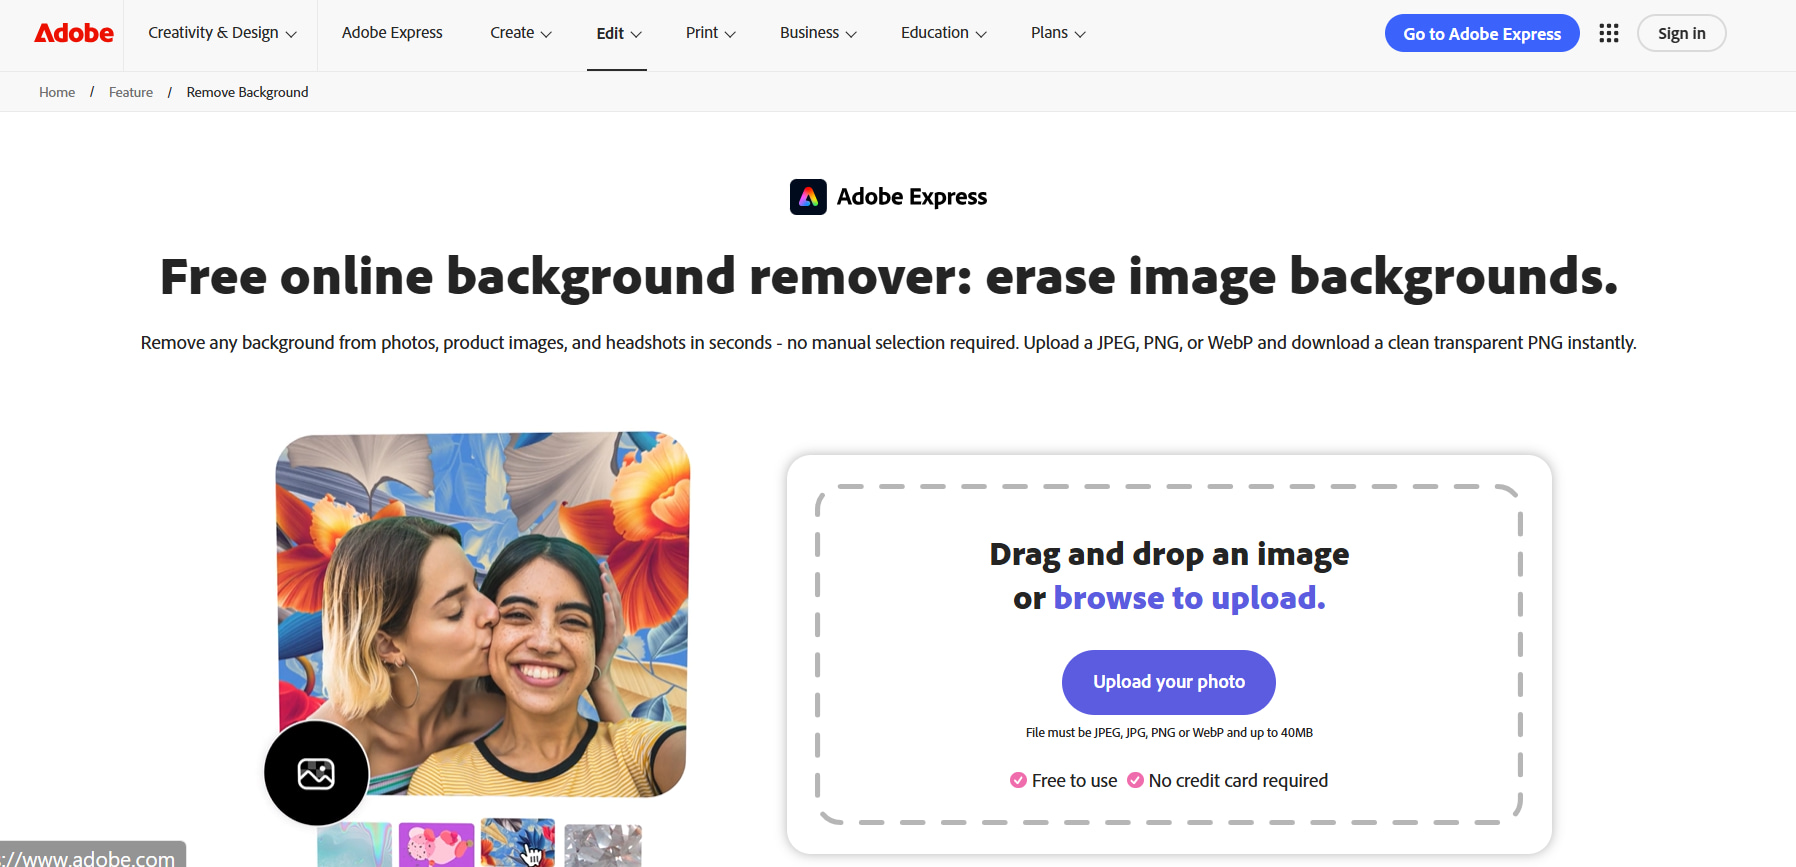Click the sample photo of two women
The image size is (1796, 867).
pyautogui.click(x=483, y=614)
